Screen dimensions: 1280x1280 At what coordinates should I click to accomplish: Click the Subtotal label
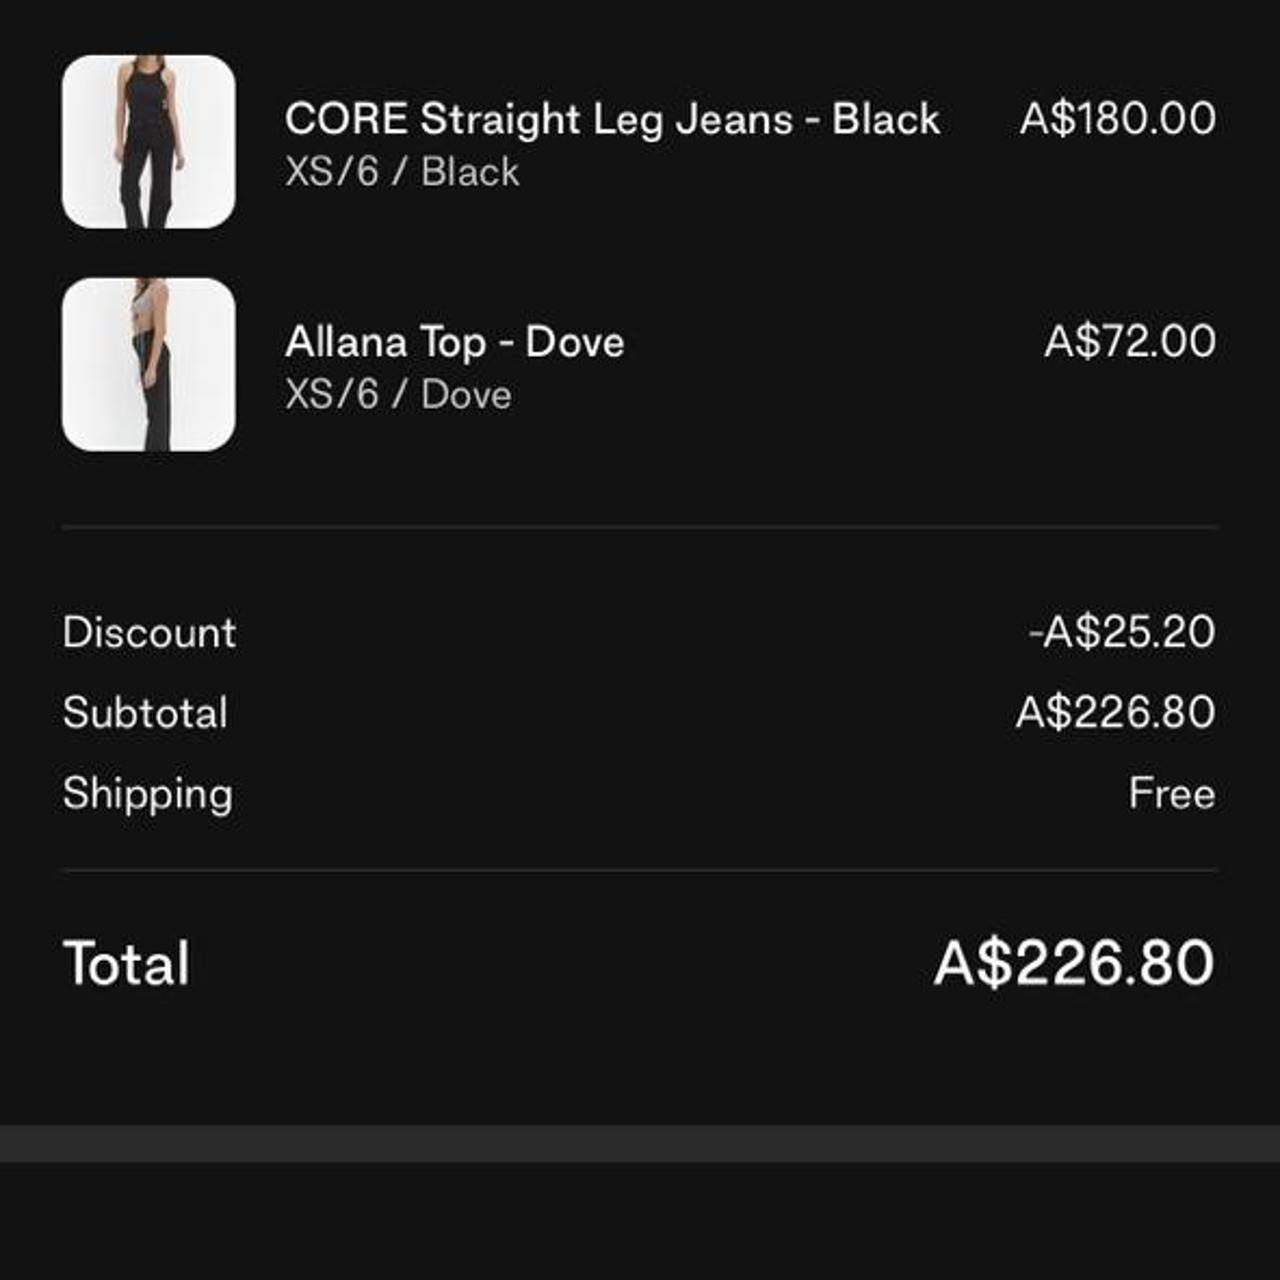click(146, 711)
